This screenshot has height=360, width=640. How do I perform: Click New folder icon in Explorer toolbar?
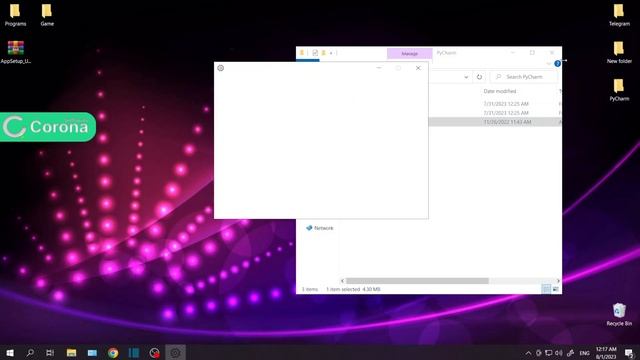click(324, 53)
